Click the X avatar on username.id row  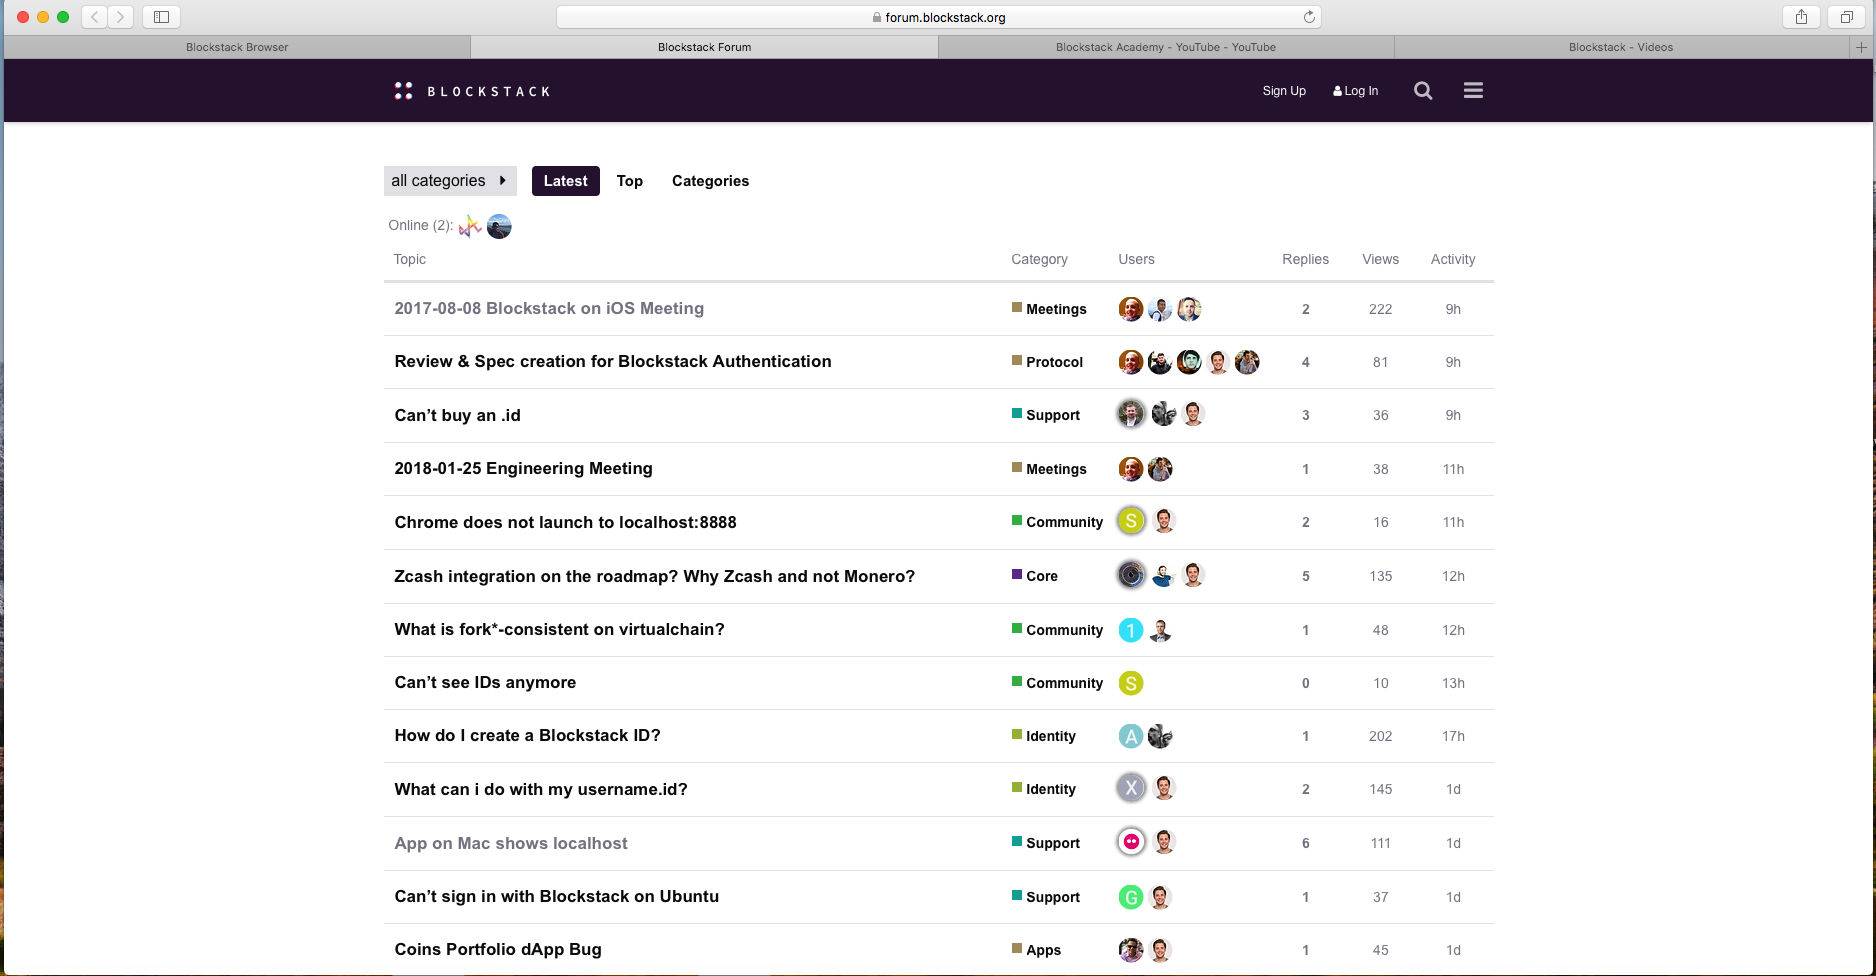point(1131,788)
